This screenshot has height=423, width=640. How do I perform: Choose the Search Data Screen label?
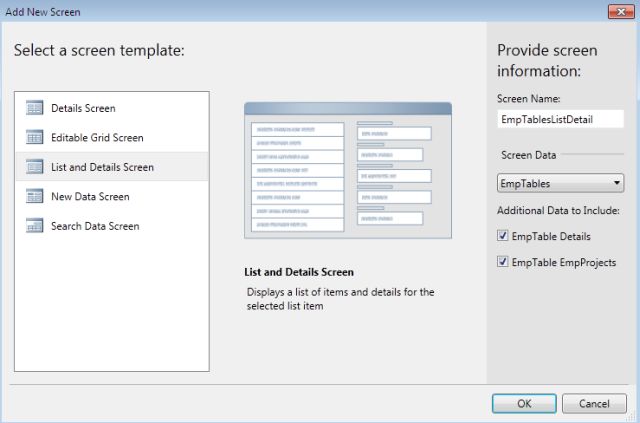[x=95, y=226]
